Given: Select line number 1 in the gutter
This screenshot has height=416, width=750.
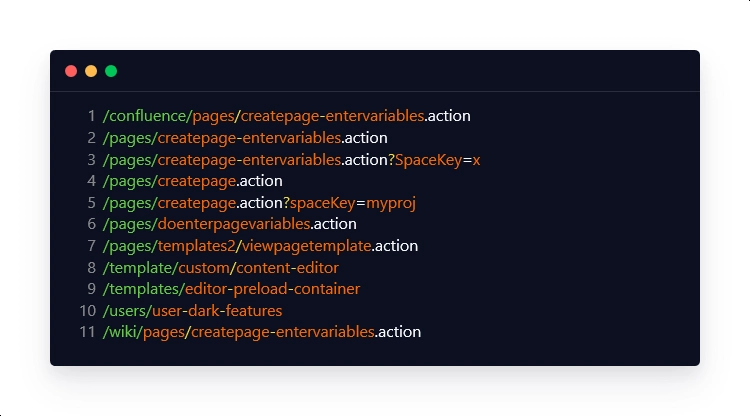Looking at the screenshot, I should point(91,116).
